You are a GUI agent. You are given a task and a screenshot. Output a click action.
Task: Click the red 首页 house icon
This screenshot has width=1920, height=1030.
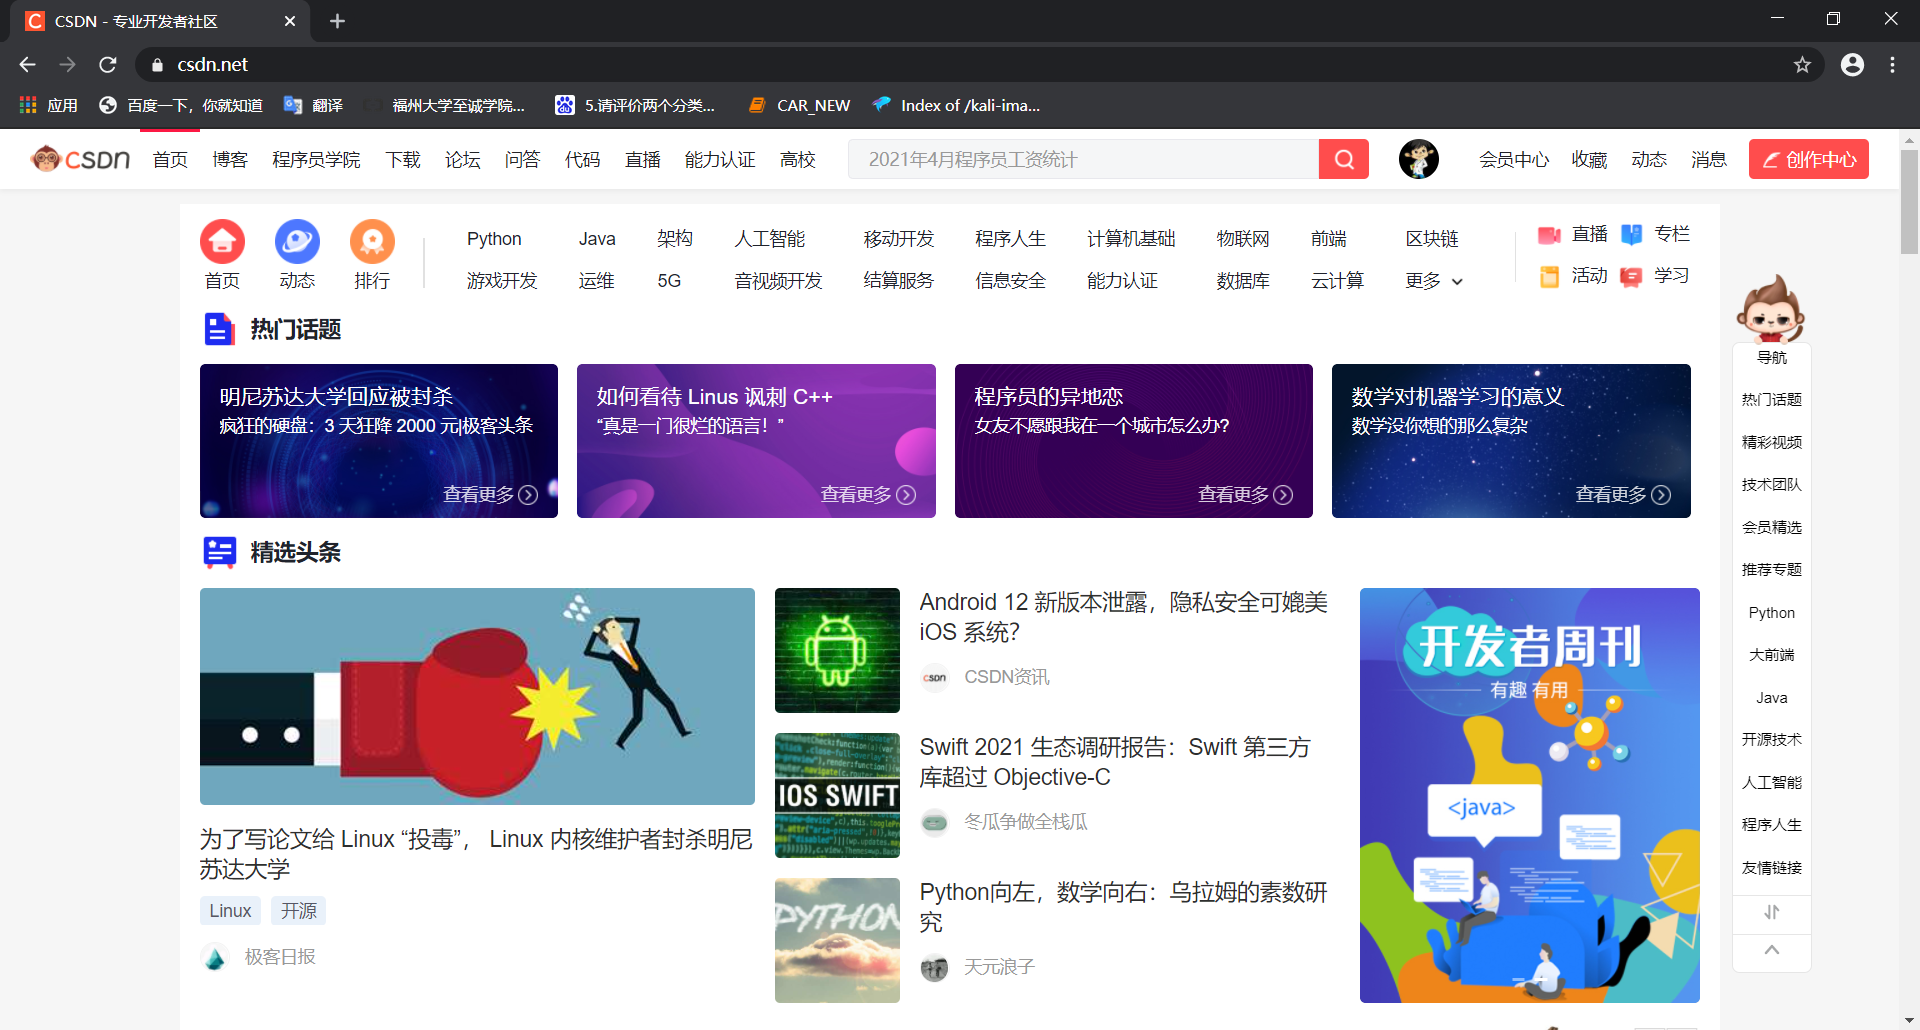coord(222,242)
